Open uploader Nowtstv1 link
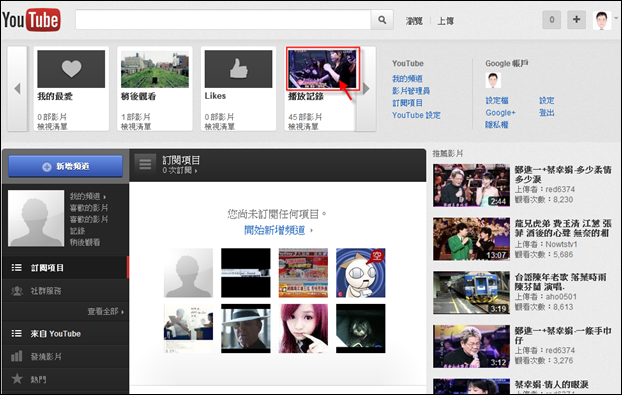The height and width of the screenshot is (395, 622). click(561, 244)
